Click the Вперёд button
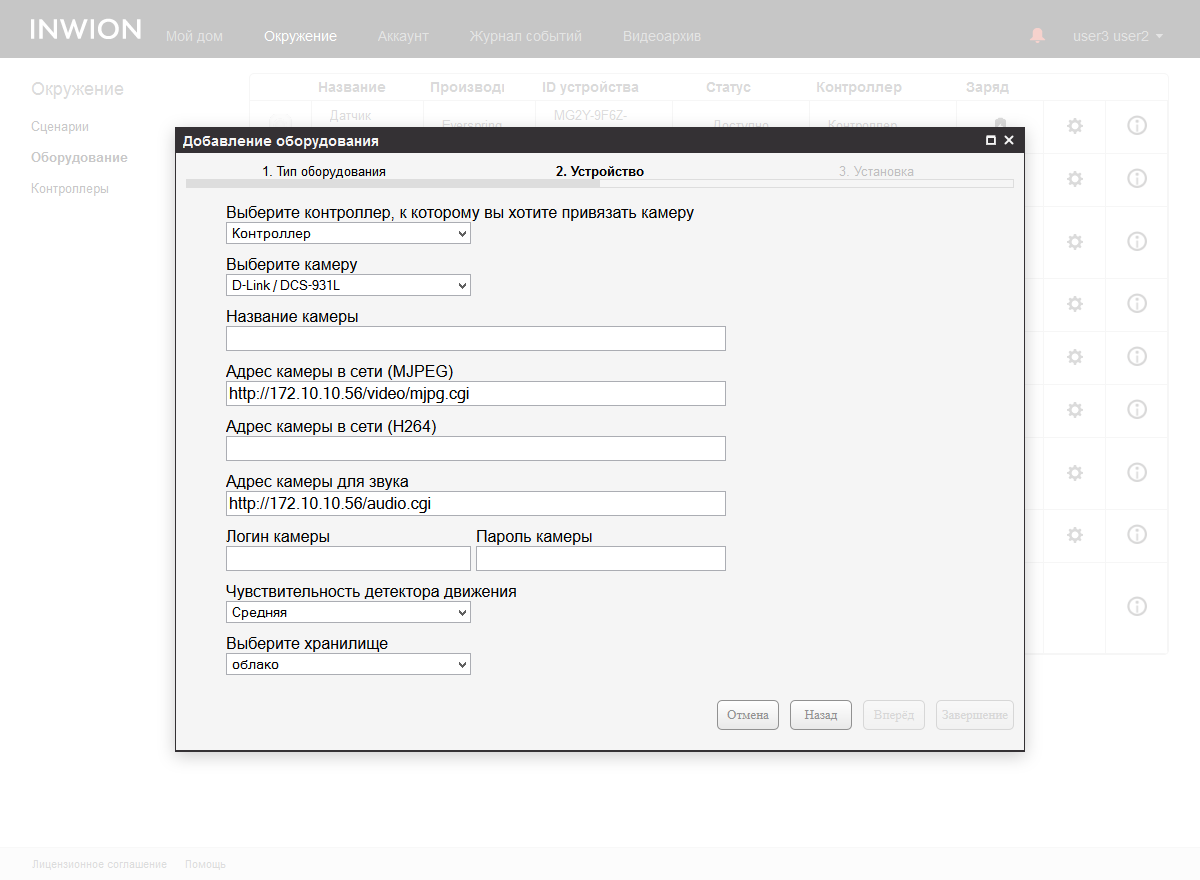This screenshot has width=1200, height=880. click(x=894, y=716)
